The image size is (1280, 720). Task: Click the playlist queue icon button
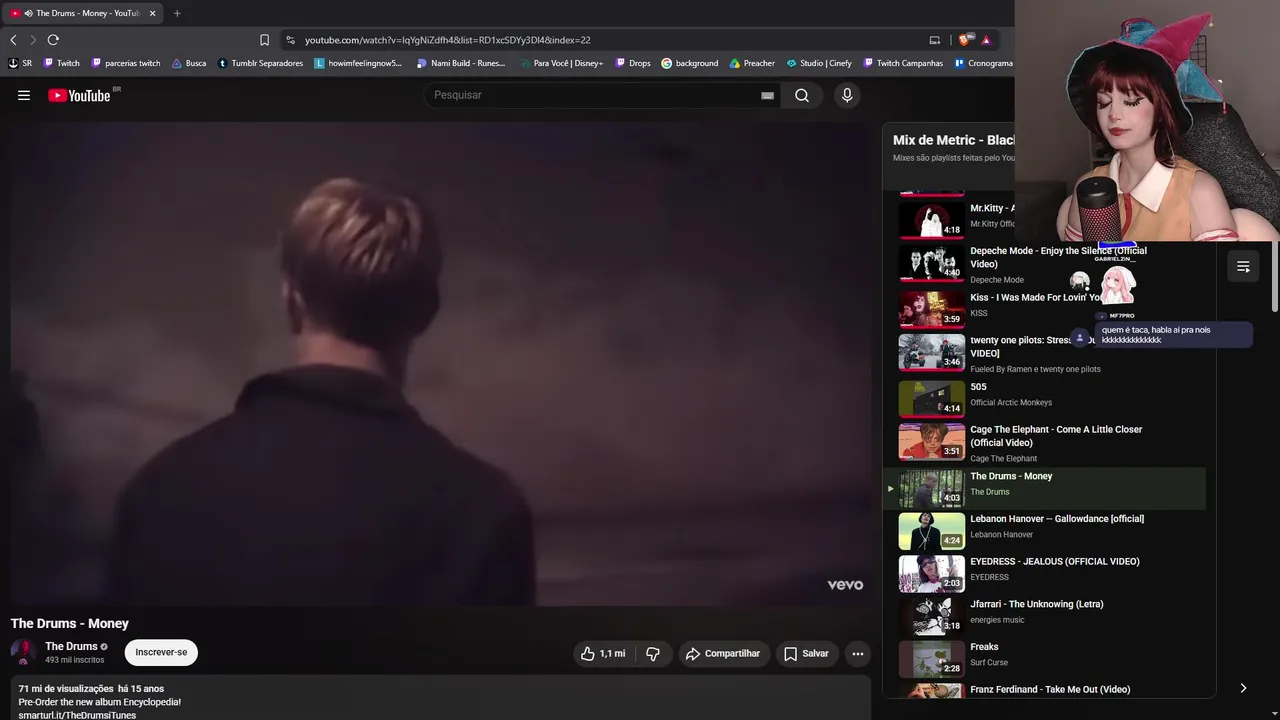pyautogui.click(x=1243, y=267)
